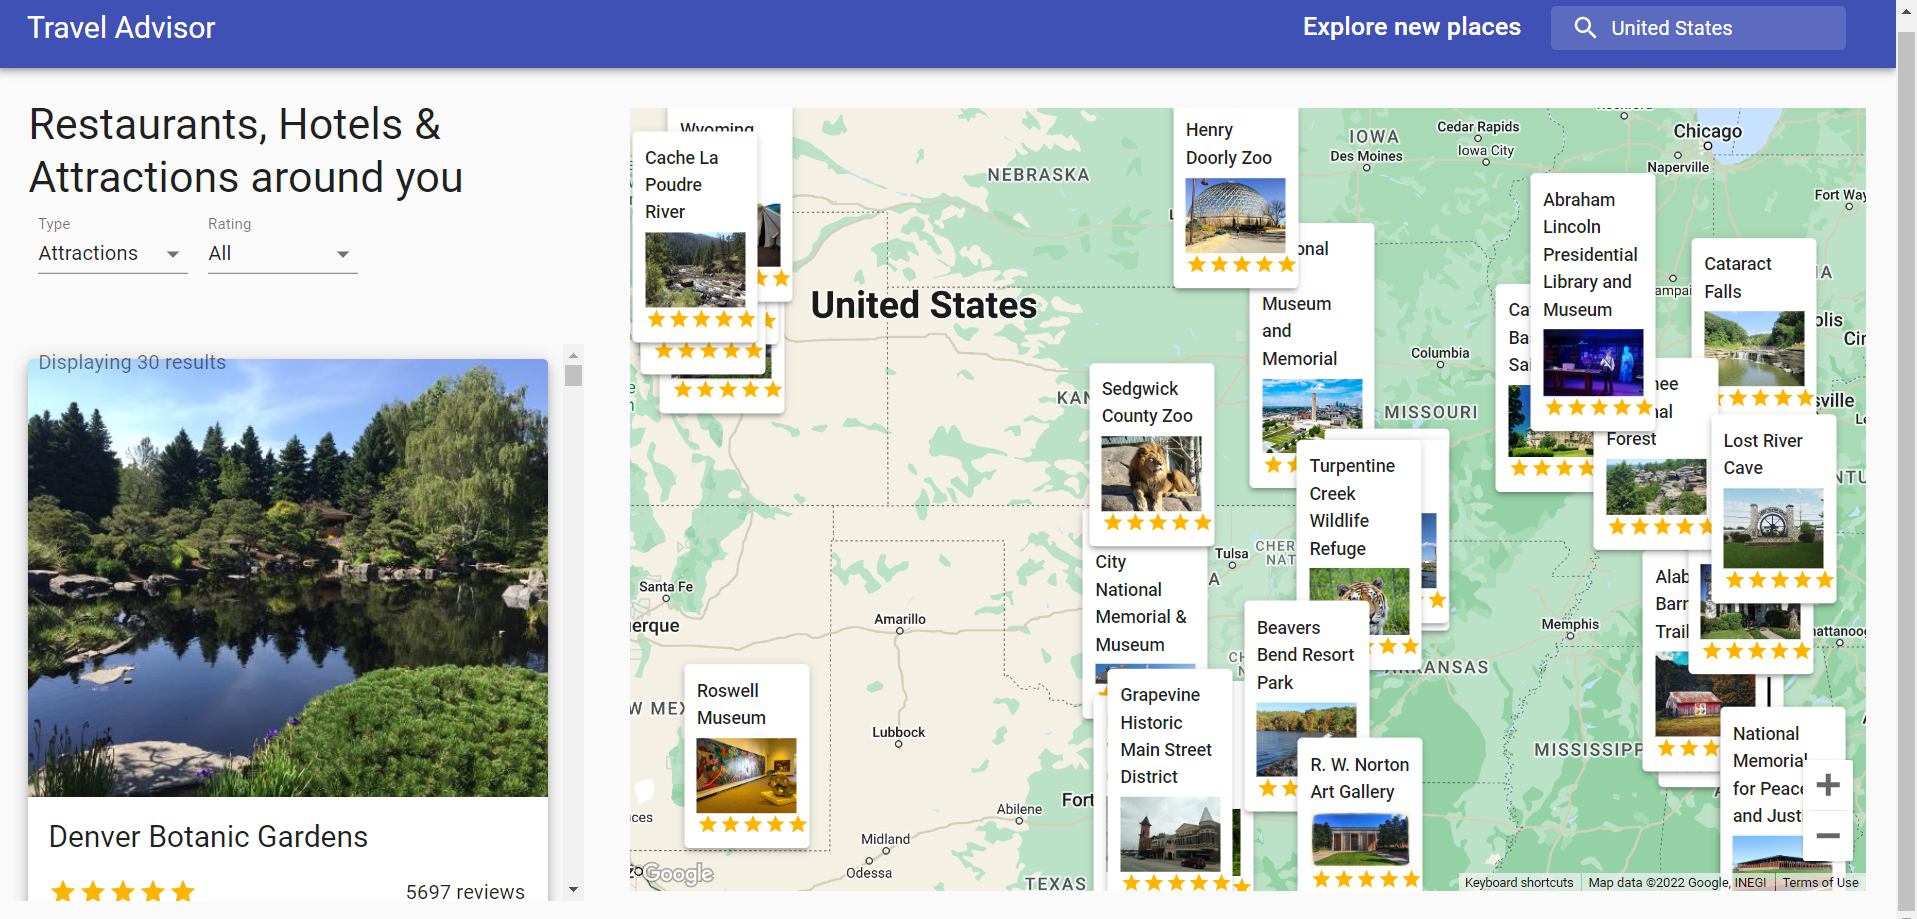Select the Cache La Poudre River card
Viewport: 1917px width, 919px height.
click(695, 236)
